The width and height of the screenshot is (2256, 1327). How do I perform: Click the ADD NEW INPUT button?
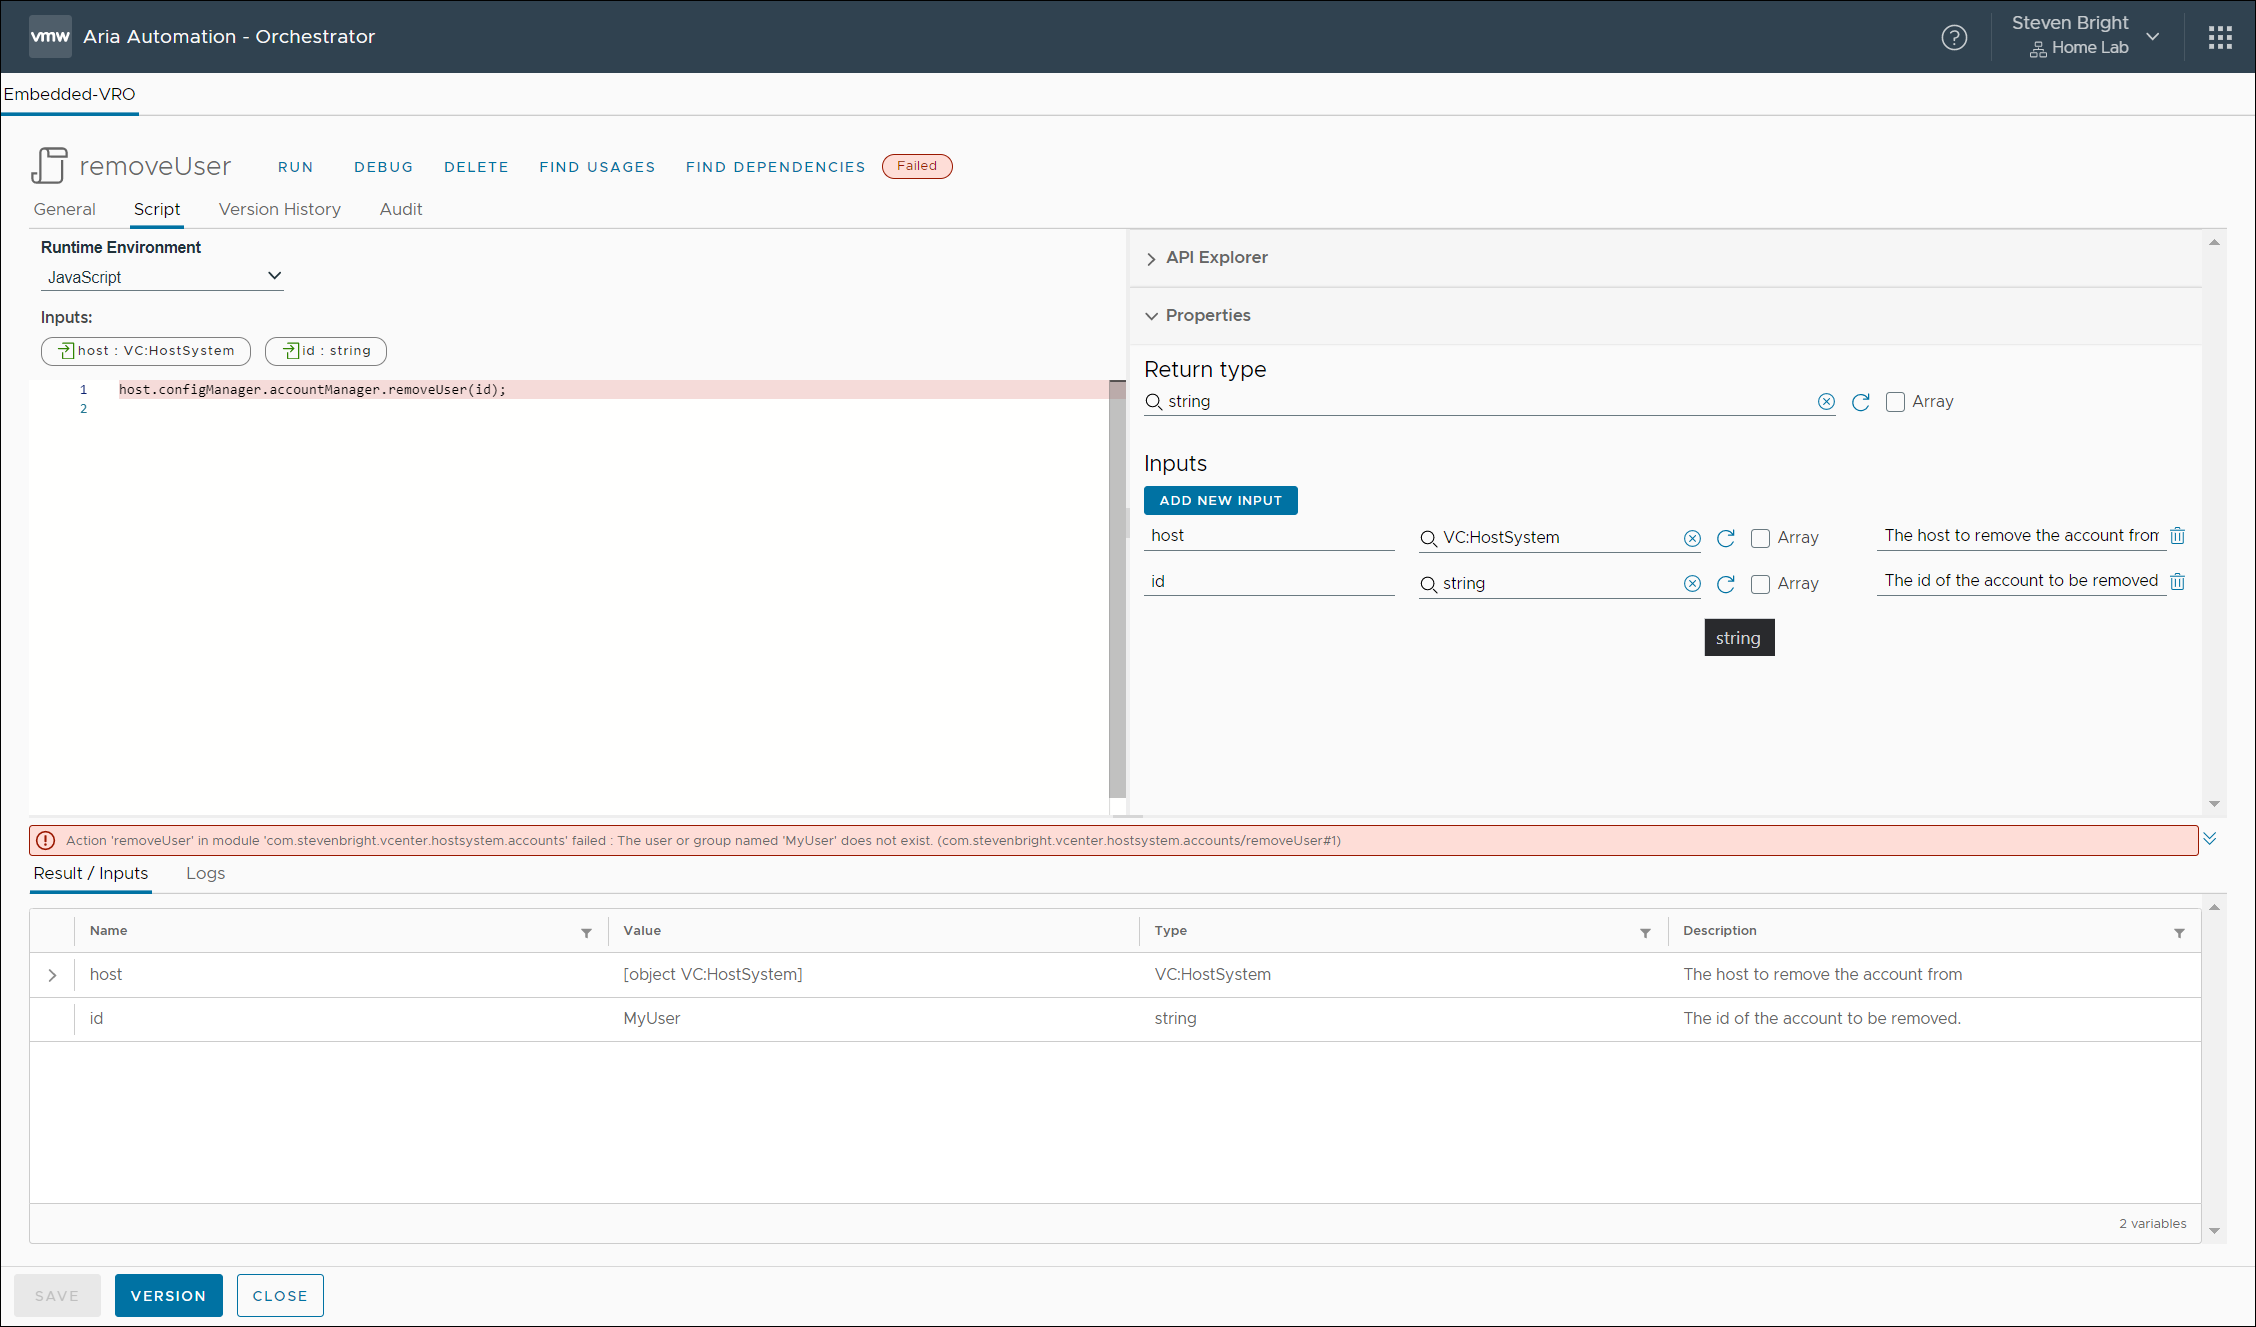point(1220,500)
